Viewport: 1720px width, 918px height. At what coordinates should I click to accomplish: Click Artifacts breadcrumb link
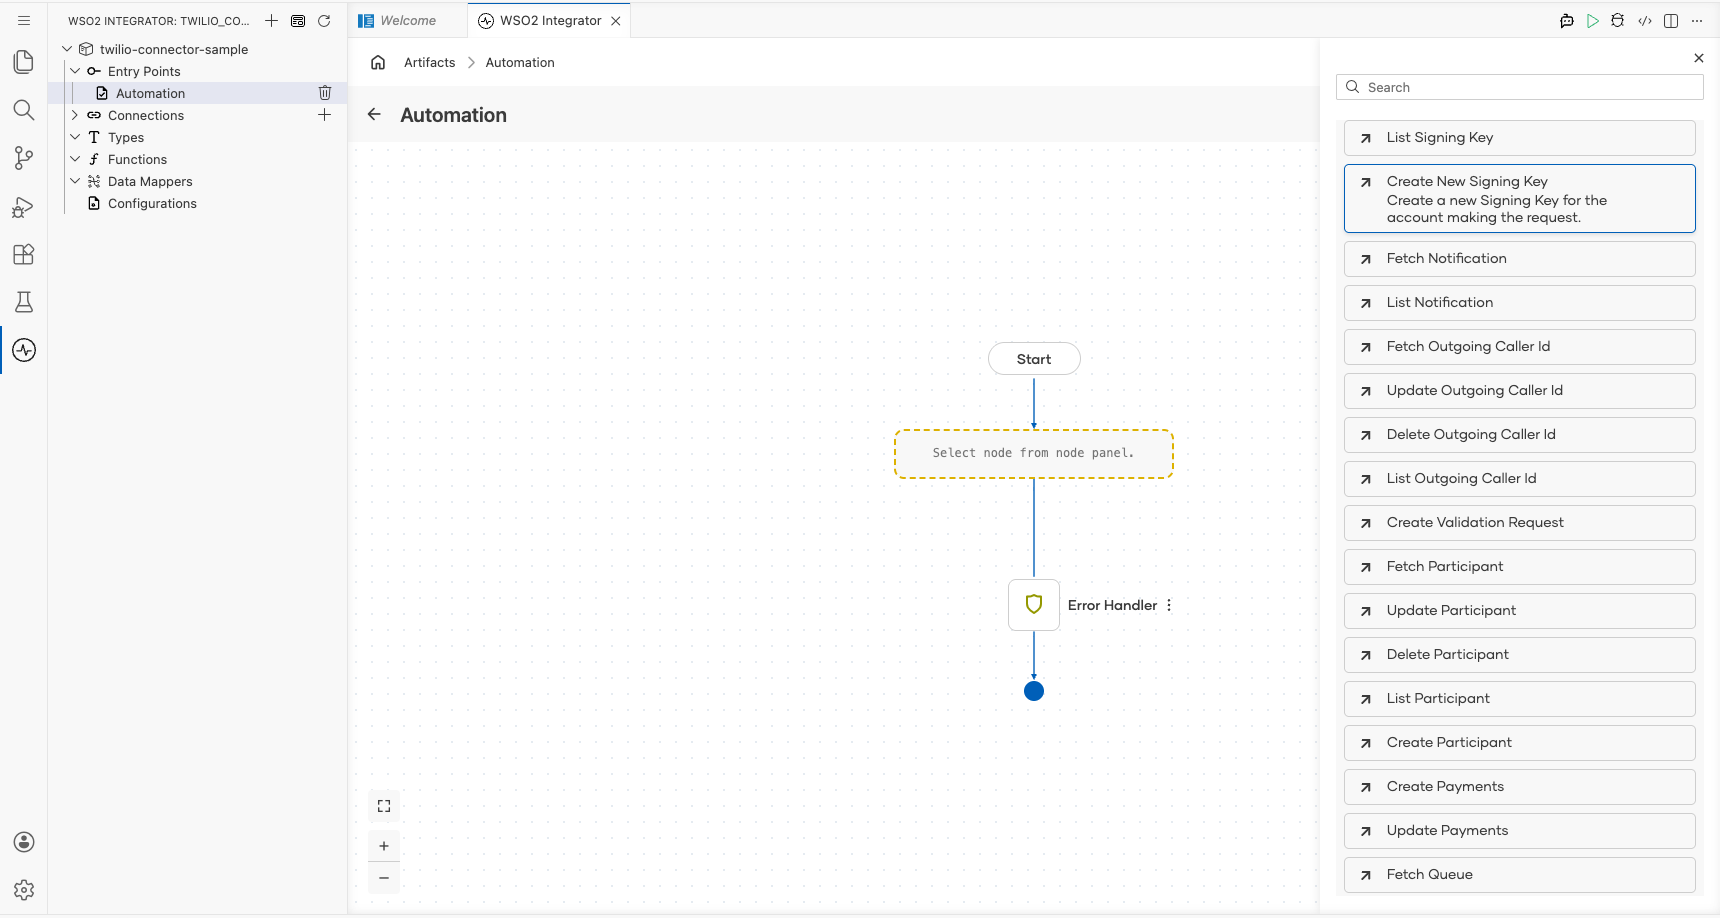[430, 62]
